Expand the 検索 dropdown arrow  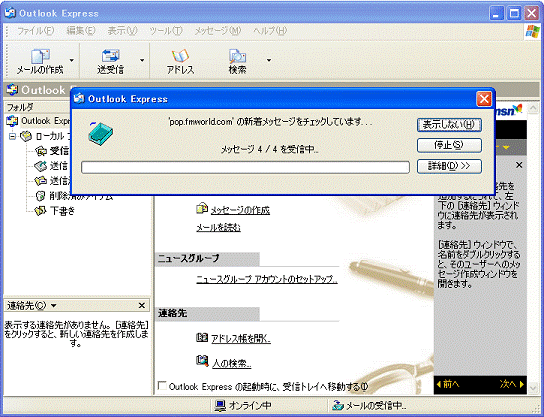(269, 60)
